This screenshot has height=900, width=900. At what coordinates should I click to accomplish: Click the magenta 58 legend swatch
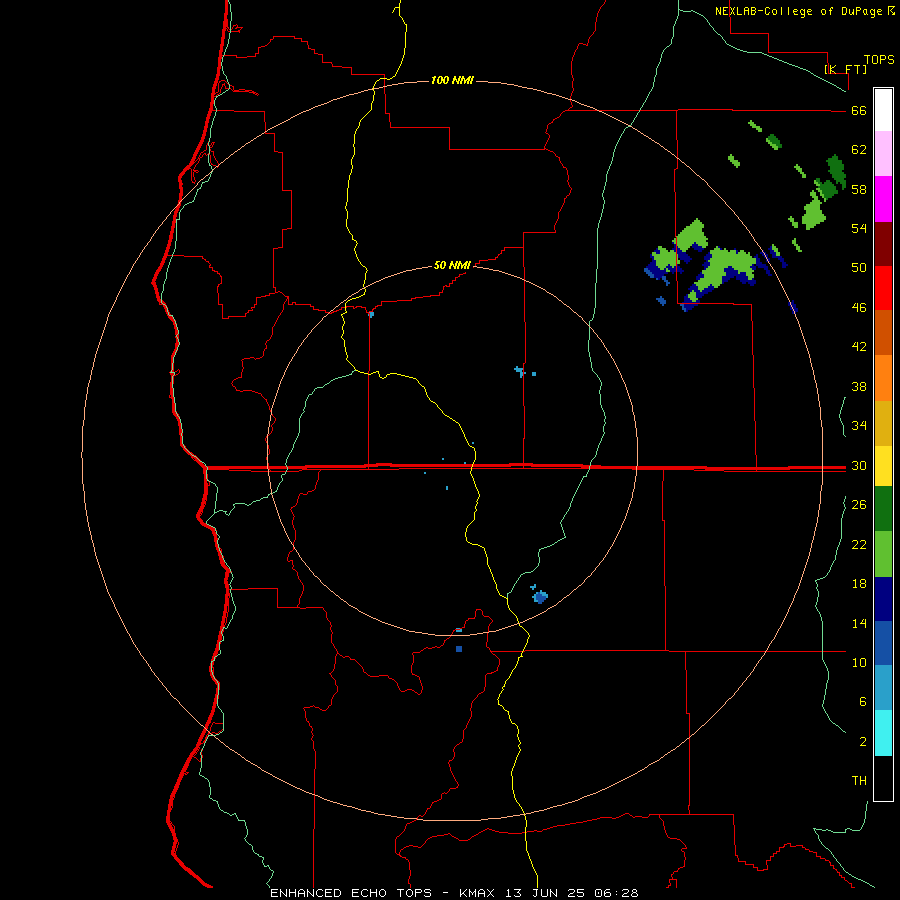[883, 199]
